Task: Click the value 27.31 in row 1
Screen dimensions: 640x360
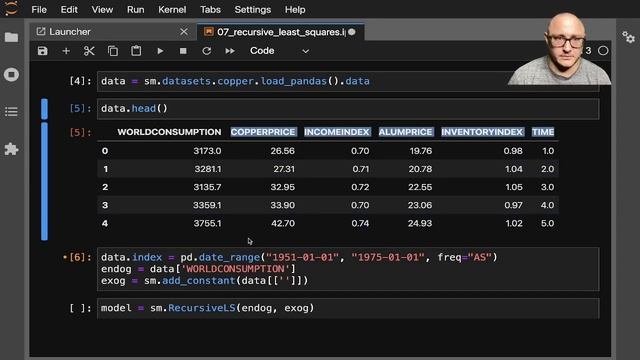Action: pyautogui.click(x=283, y=169)
